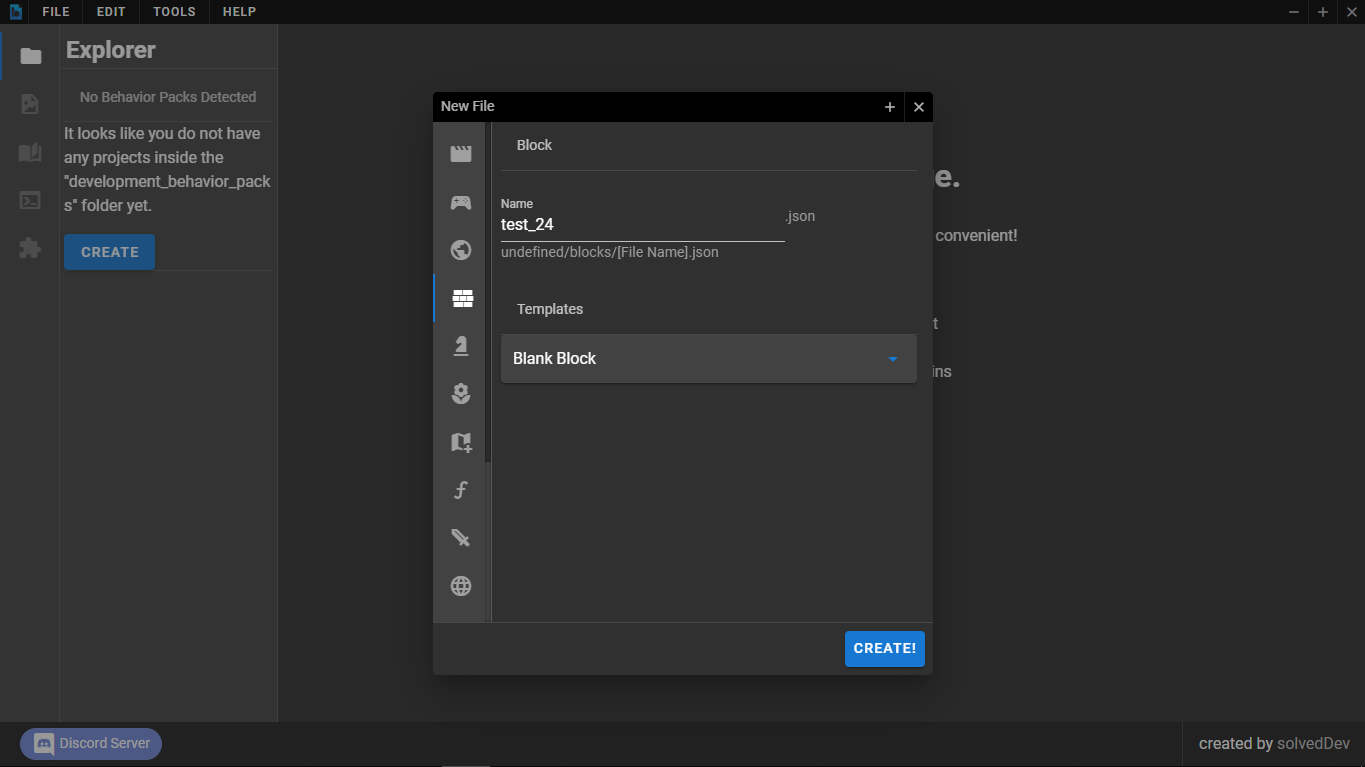Select the flower file type icon

(460, 394)
